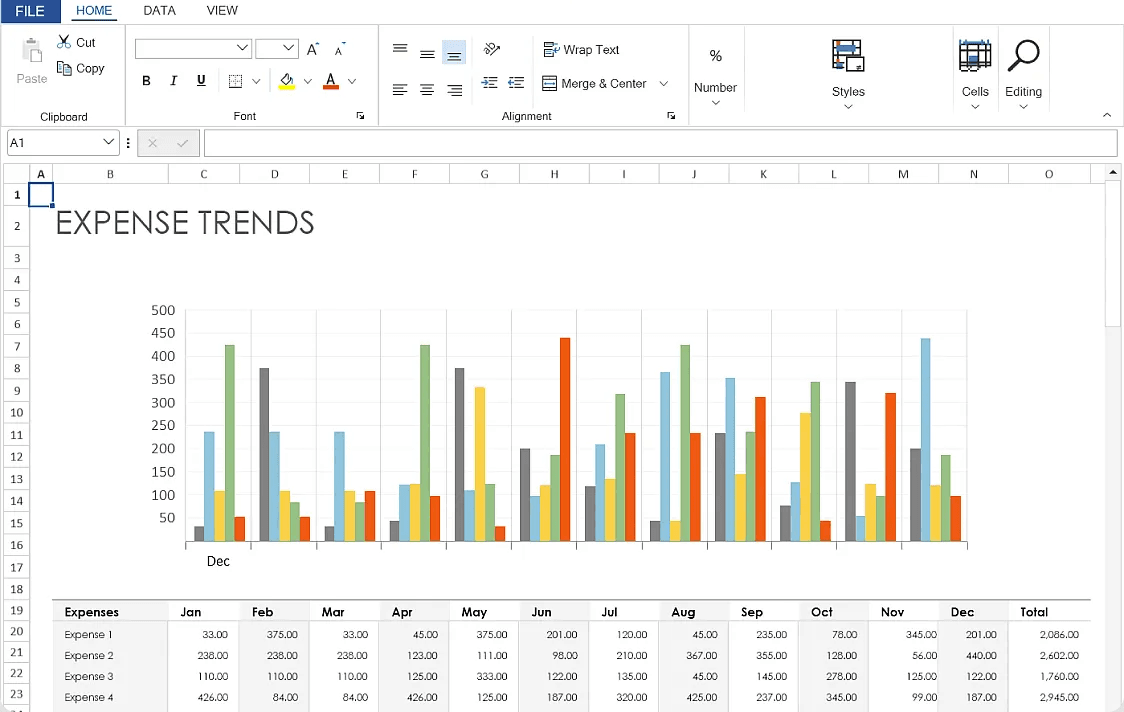The image size is (1124, 712).
Task: Open the borders icon
Action: pyautogui.click(x=235, y=81)
